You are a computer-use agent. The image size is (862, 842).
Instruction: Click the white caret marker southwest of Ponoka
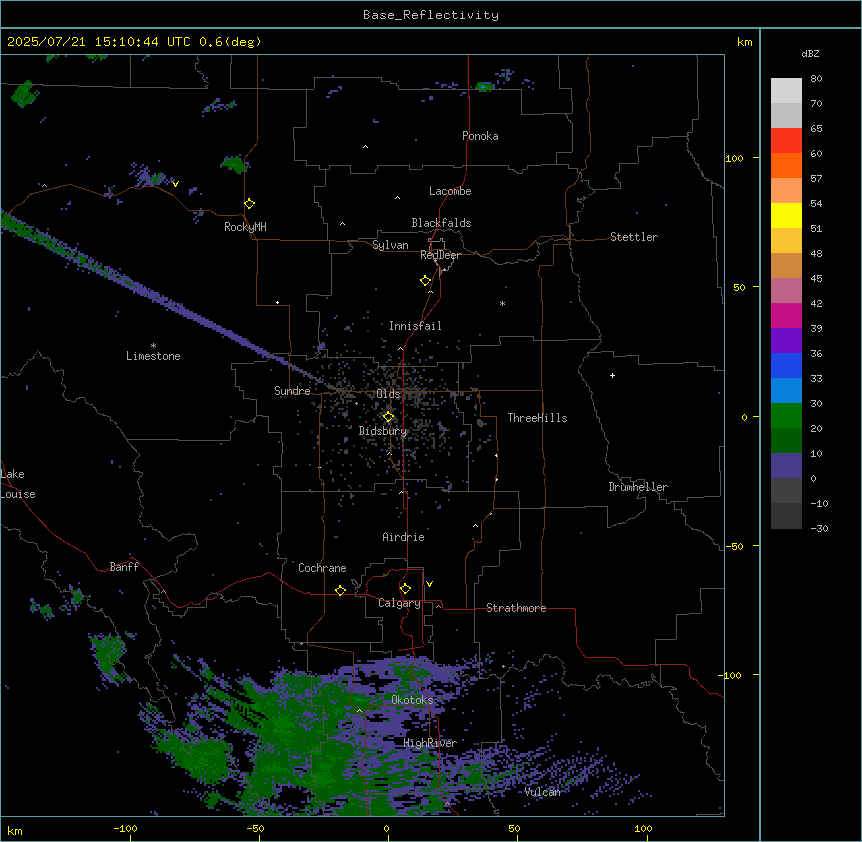tap(366, 147)
